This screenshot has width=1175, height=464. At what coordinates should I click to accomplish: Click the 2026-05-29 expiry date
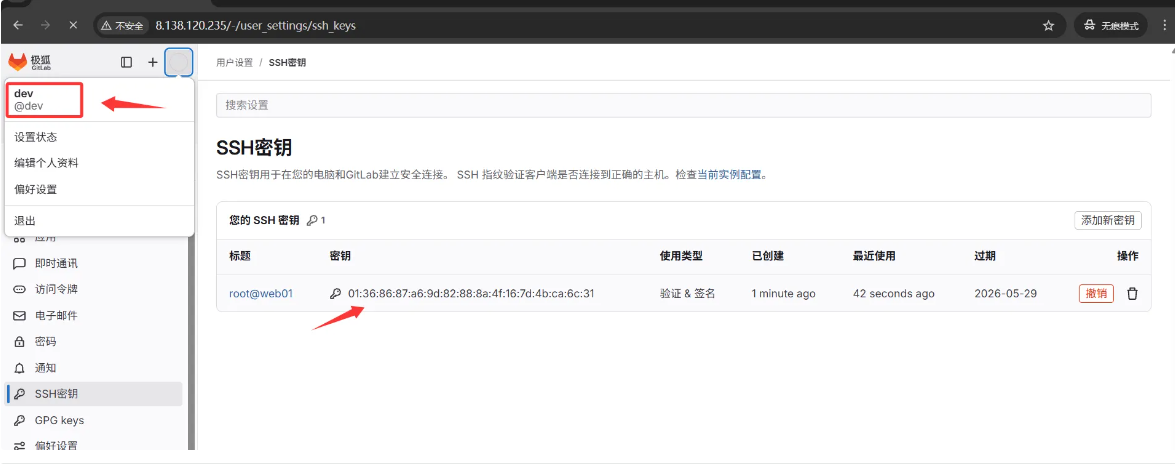click(x=1006, y=294)
